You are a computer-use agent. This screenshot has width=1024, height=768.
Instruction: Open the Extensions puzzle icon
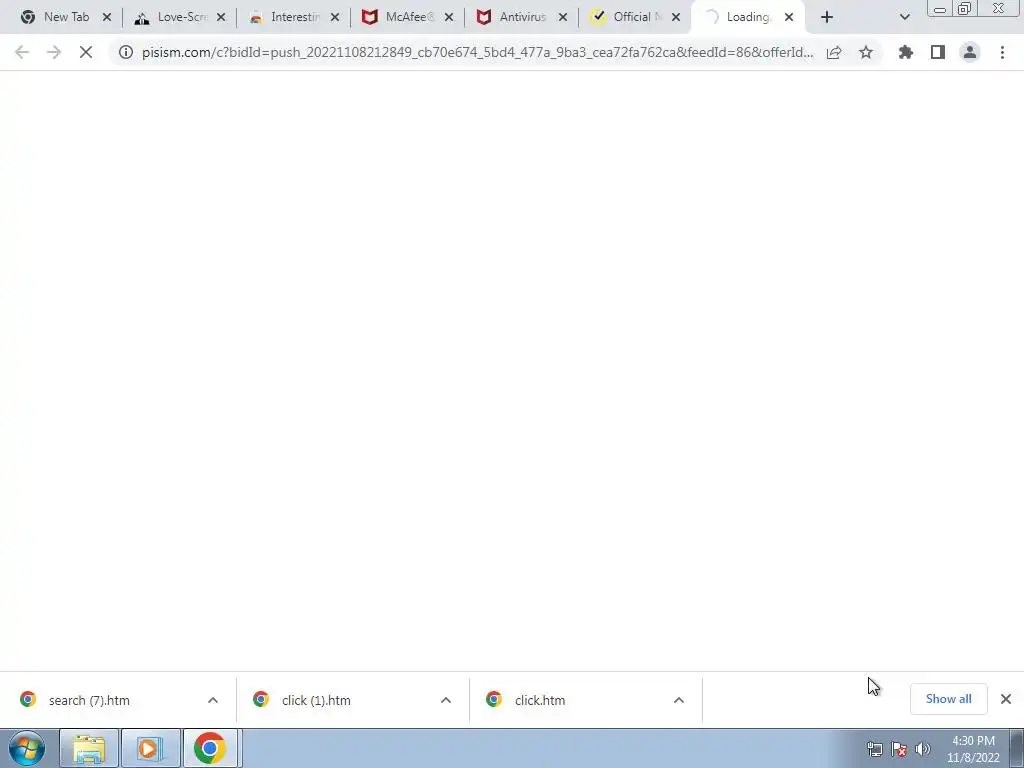click(906, 52)
